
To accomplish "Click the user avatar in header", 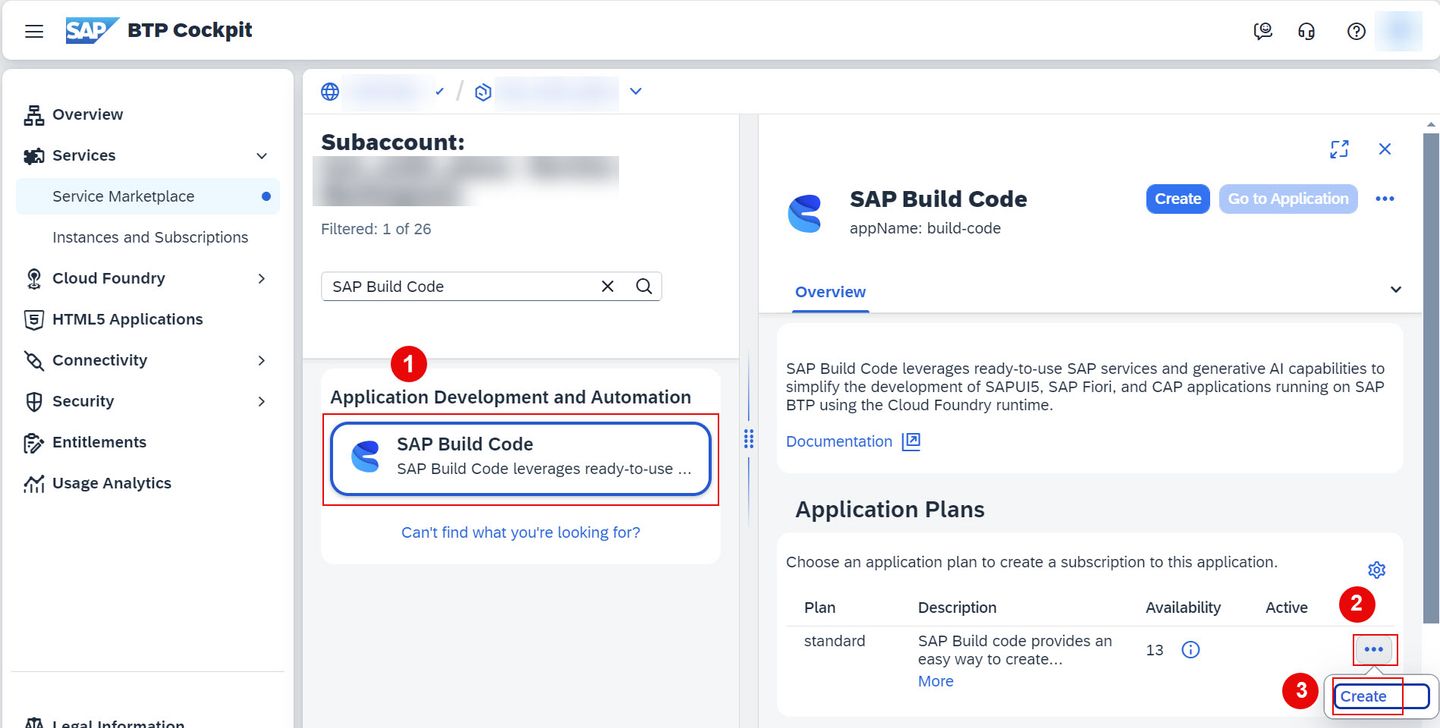I will [x=1398, y=31].
